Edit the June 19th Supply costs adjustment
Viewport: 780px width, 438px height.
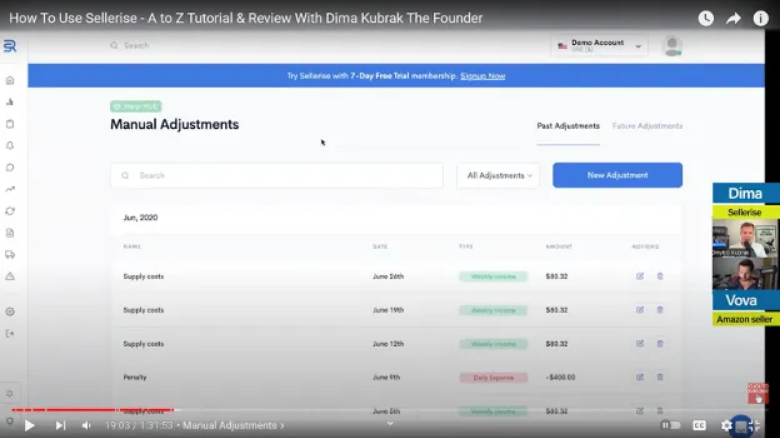[640, 310]
